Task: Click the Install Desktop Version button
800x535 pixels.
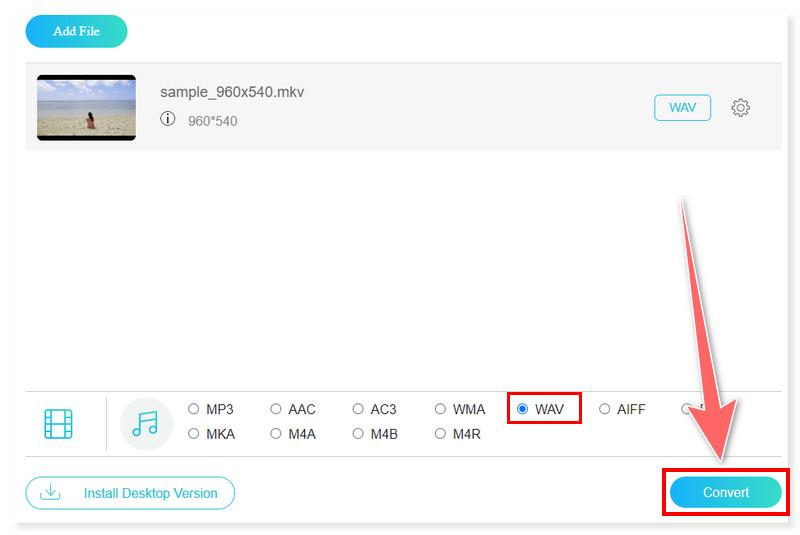Action: pos(130,493)
